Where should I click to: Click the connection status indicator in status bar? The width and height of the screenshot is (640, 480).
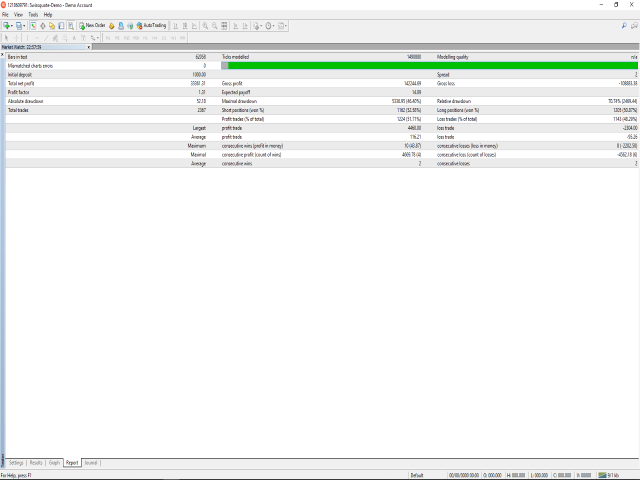[609, 476]
